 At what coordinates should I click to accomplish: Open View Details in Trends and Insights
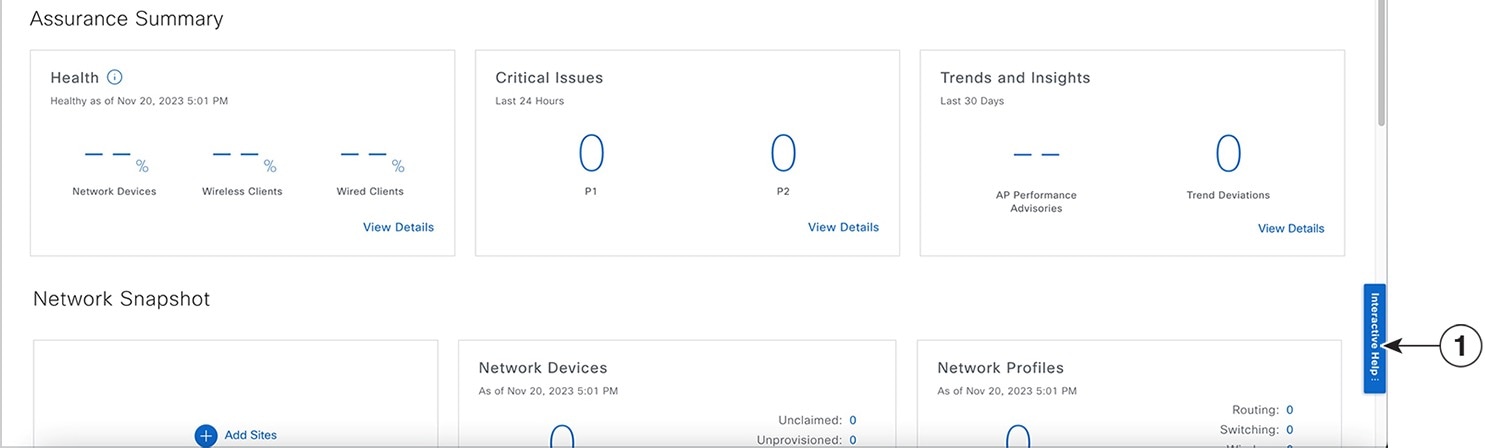[x=1290, y=228]
